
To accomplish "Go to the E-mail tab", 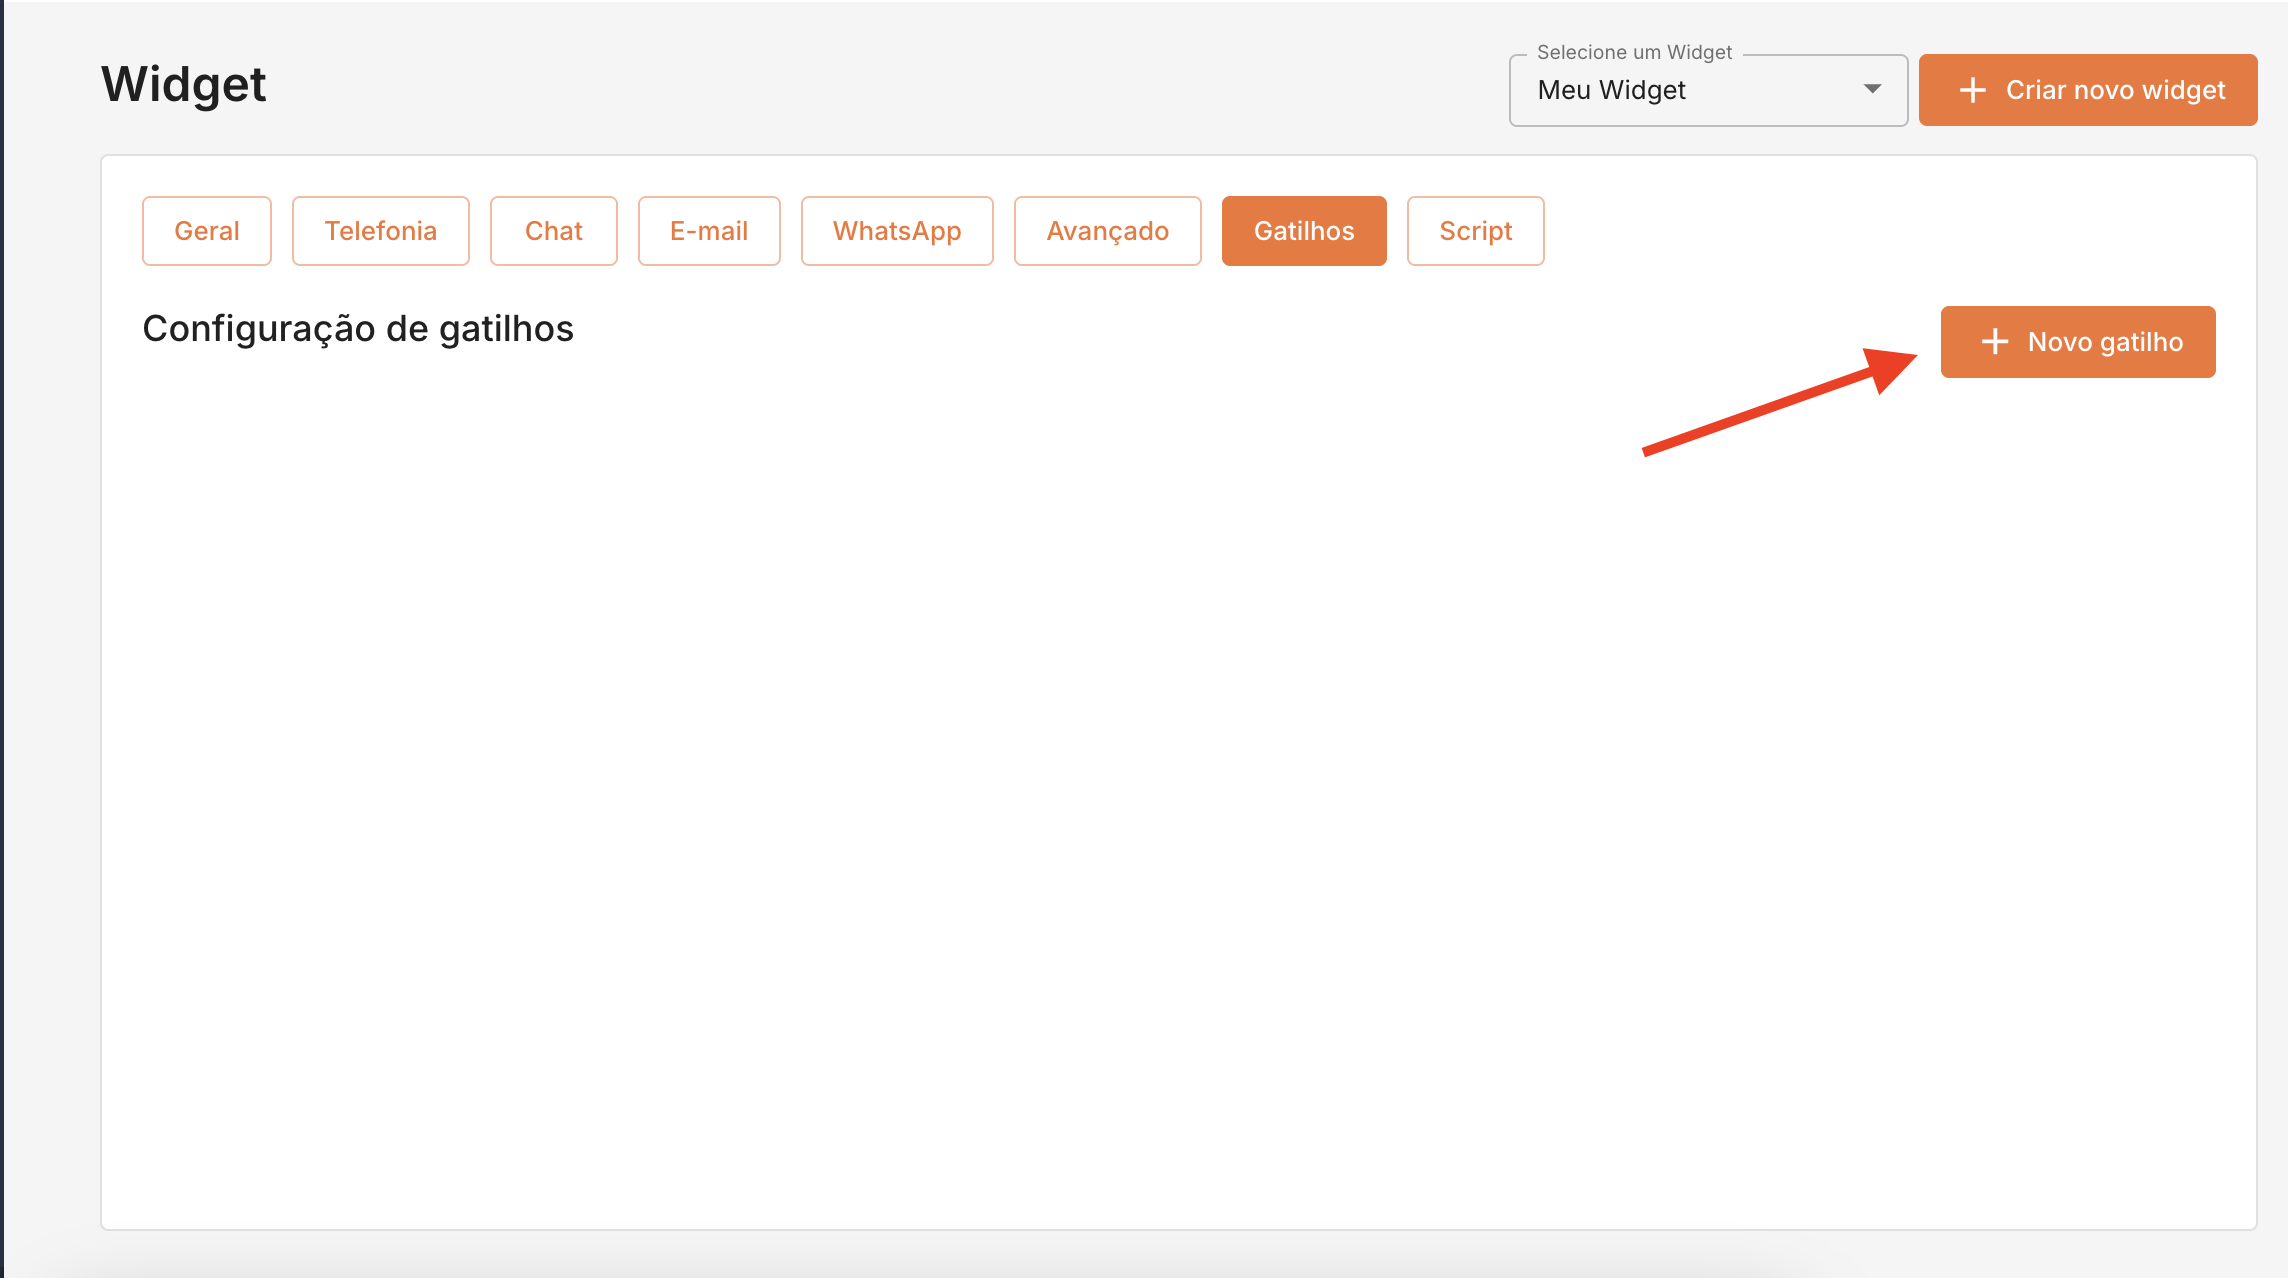I will coord(708,231).
